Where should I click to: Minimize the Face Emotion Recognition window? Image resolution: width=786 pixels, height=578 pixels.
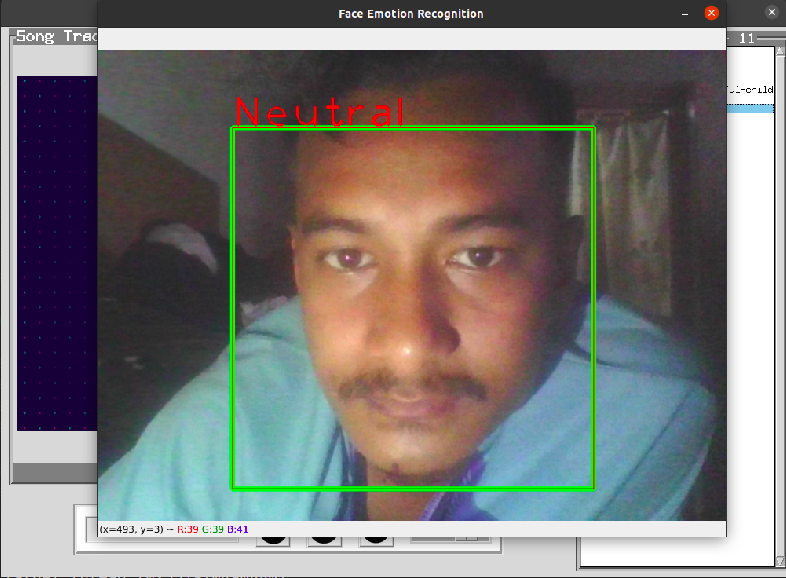tap(685, 14)
